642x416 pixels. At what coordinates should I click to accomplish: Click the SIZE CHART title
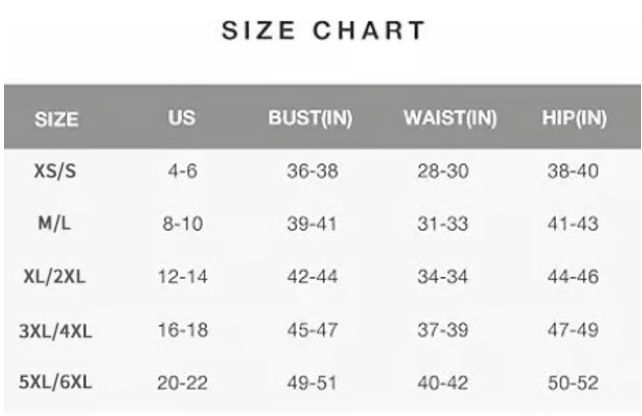pyautogui.click(x=322, y=31)
